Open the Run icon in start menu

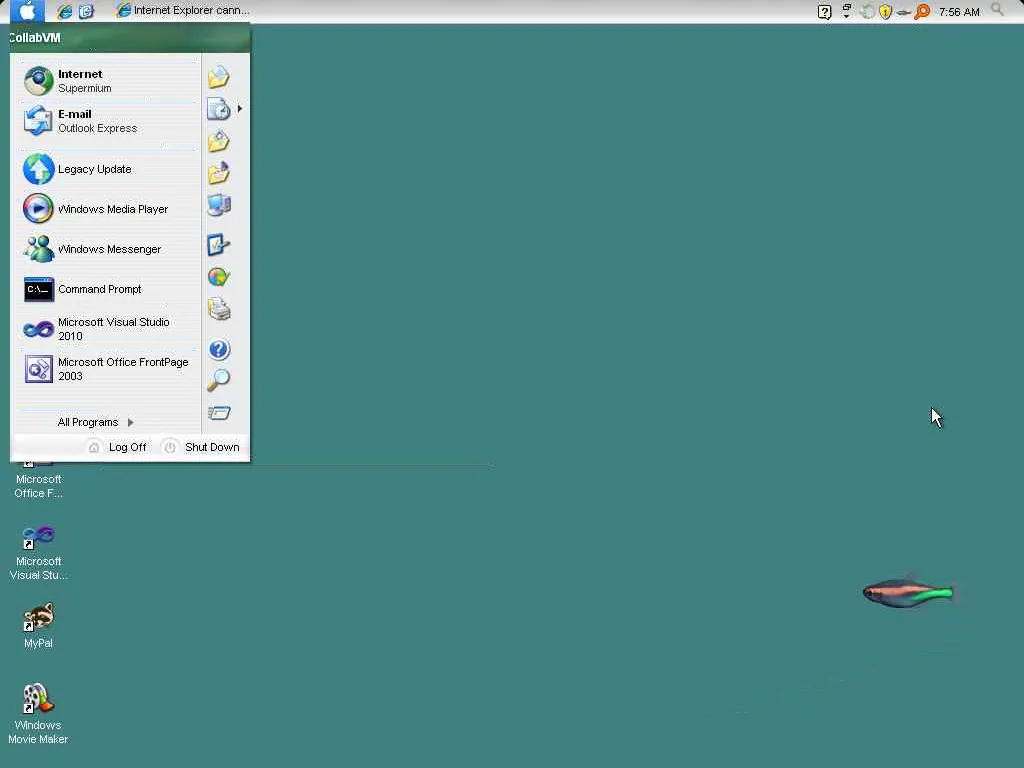click(x=219, y=413)
